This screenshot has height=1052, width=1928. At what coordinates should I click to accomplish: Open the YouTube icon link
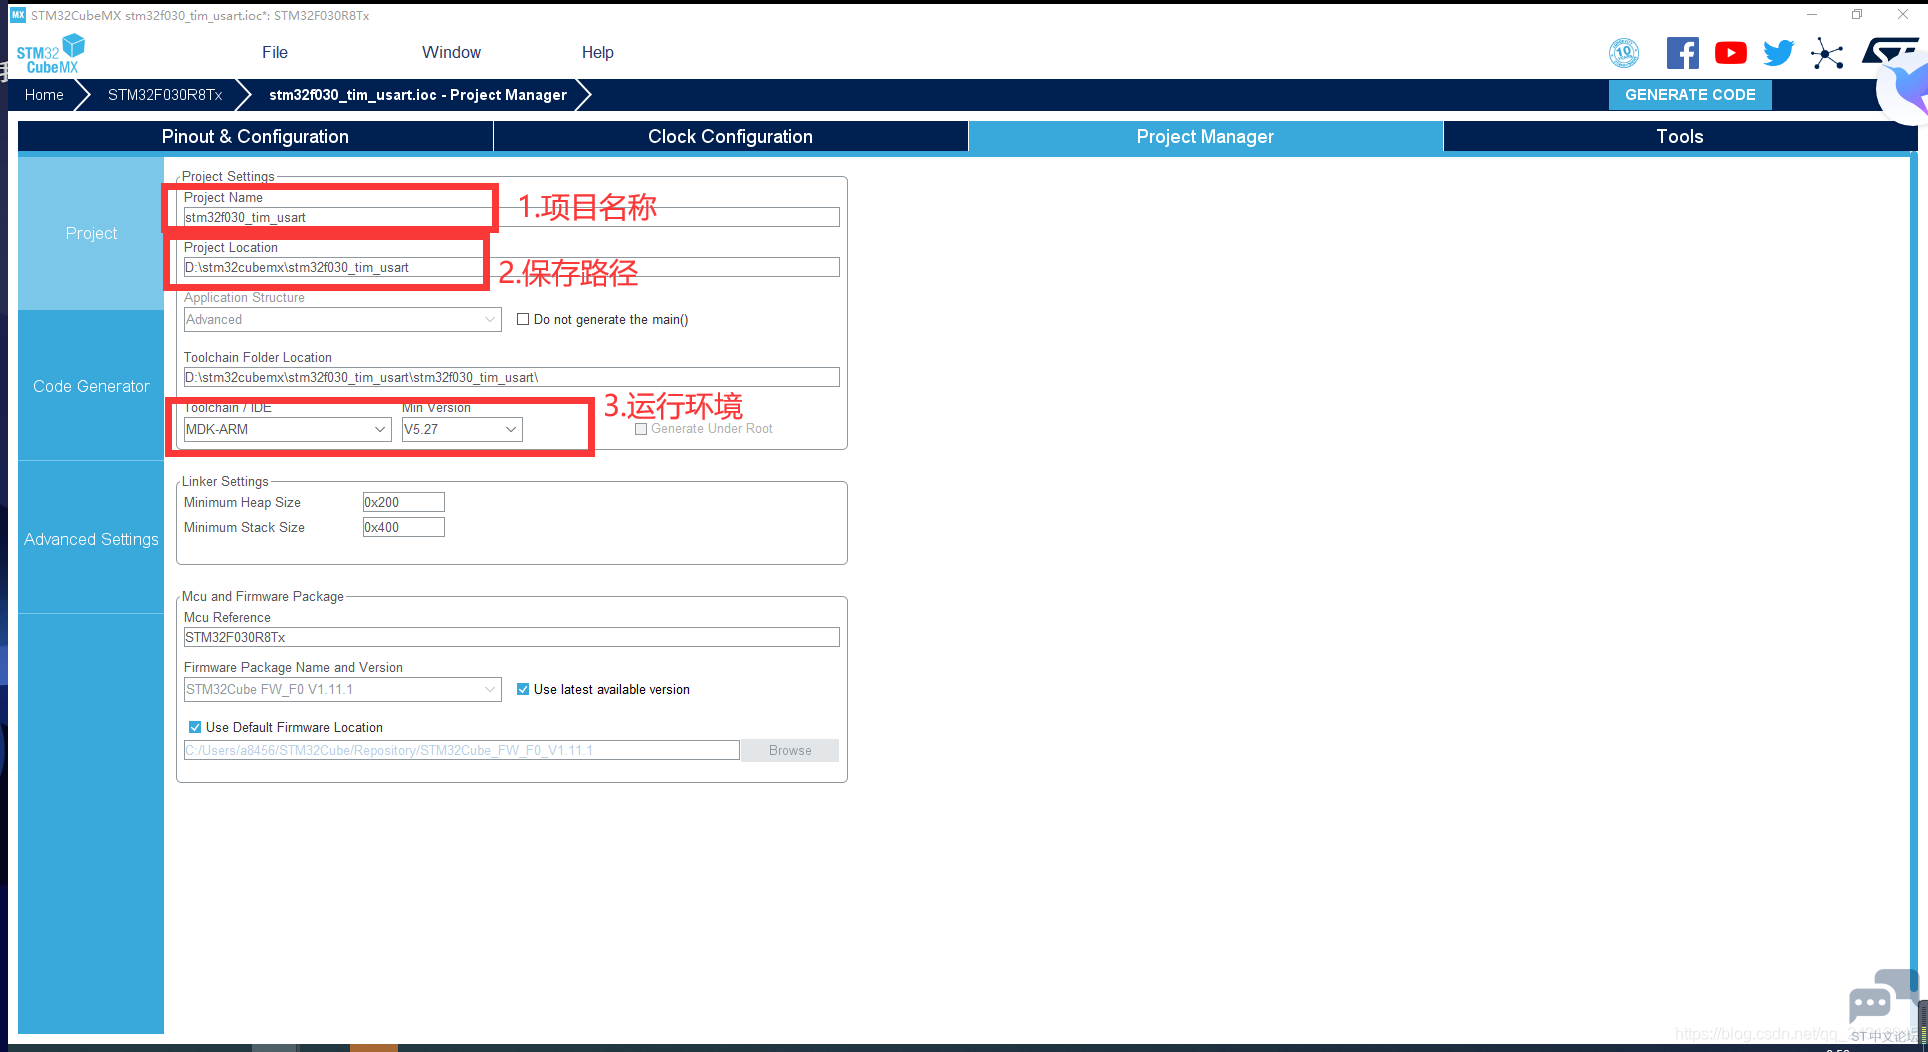(1731, 53)
